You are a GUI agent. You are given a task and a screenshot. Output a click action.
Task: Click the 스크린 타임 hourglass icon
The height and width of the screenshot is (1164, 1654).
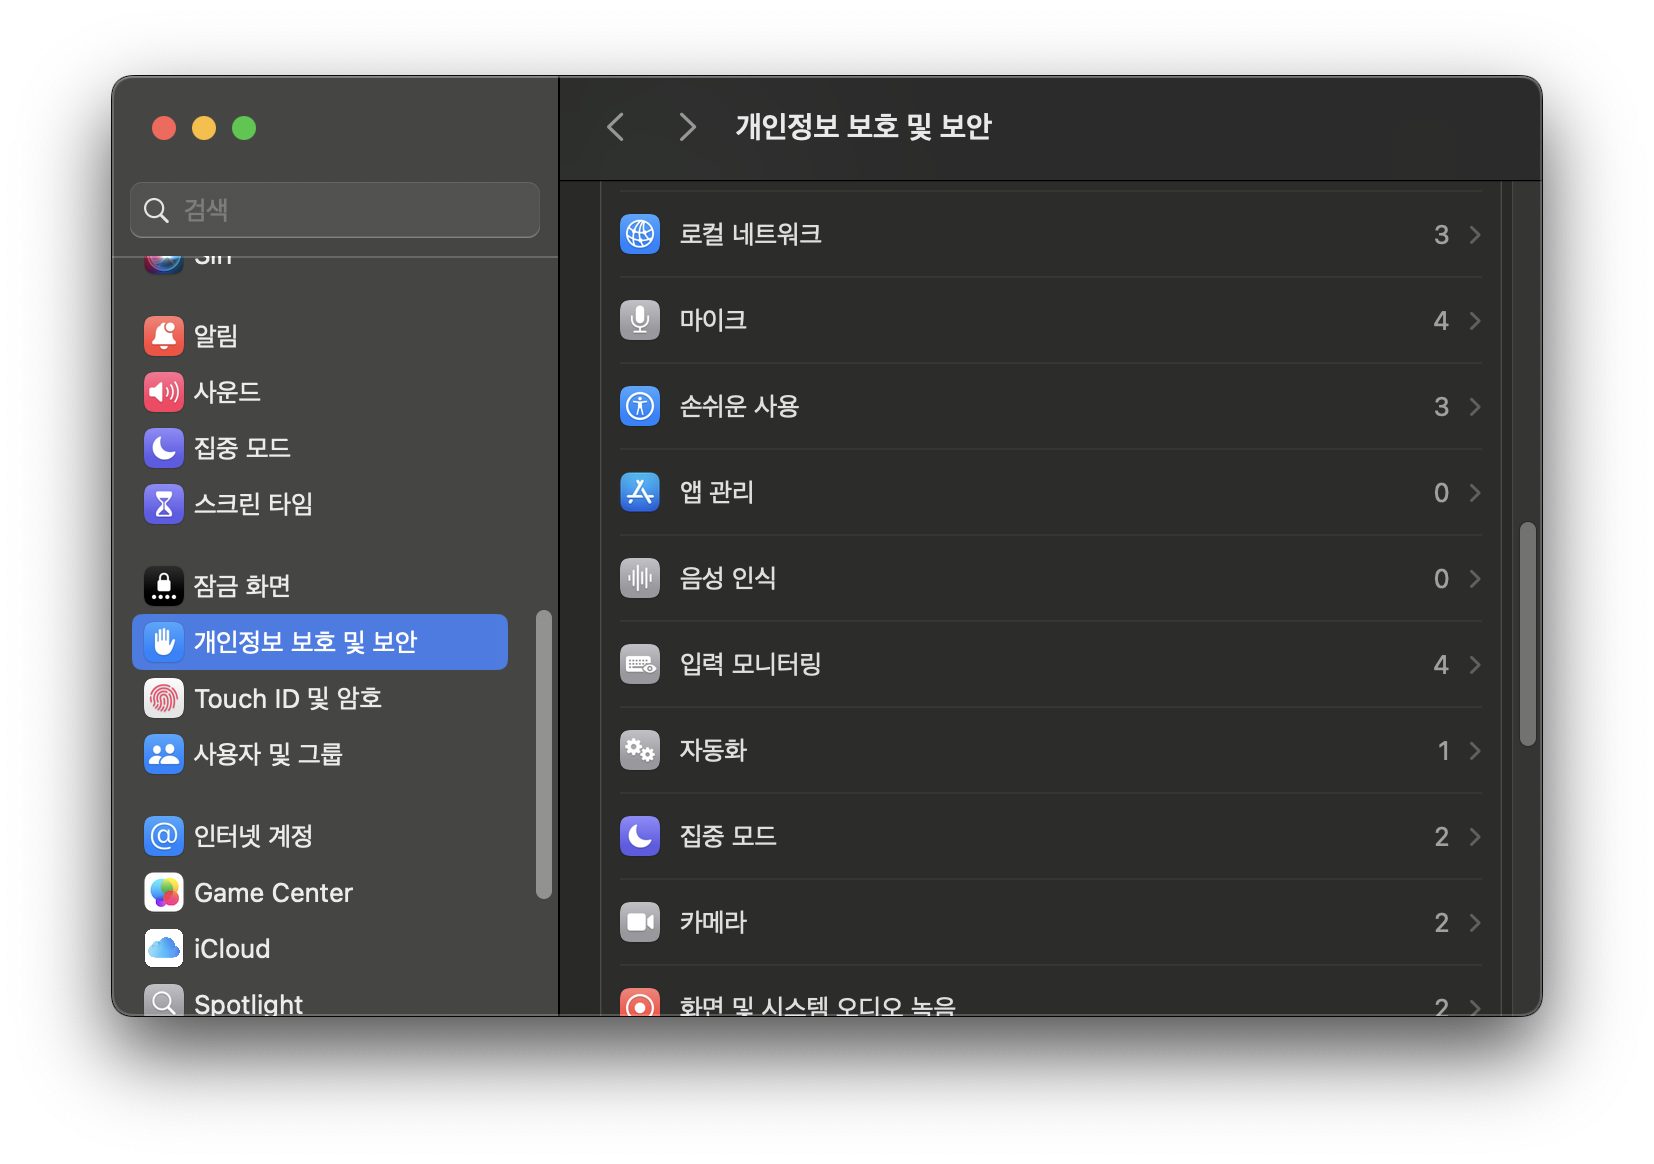click(164, 504)
